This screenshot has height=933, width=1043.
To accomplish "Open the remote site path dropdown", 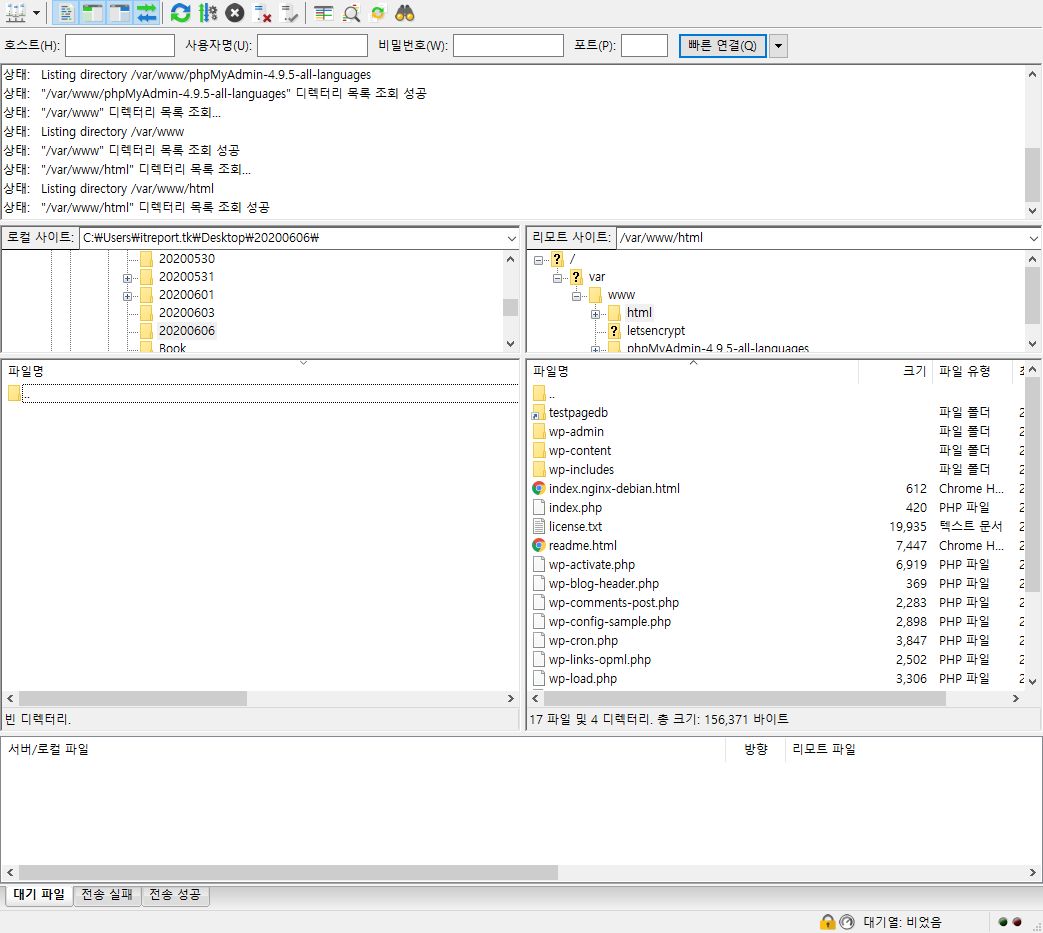I will point(1033,238).
